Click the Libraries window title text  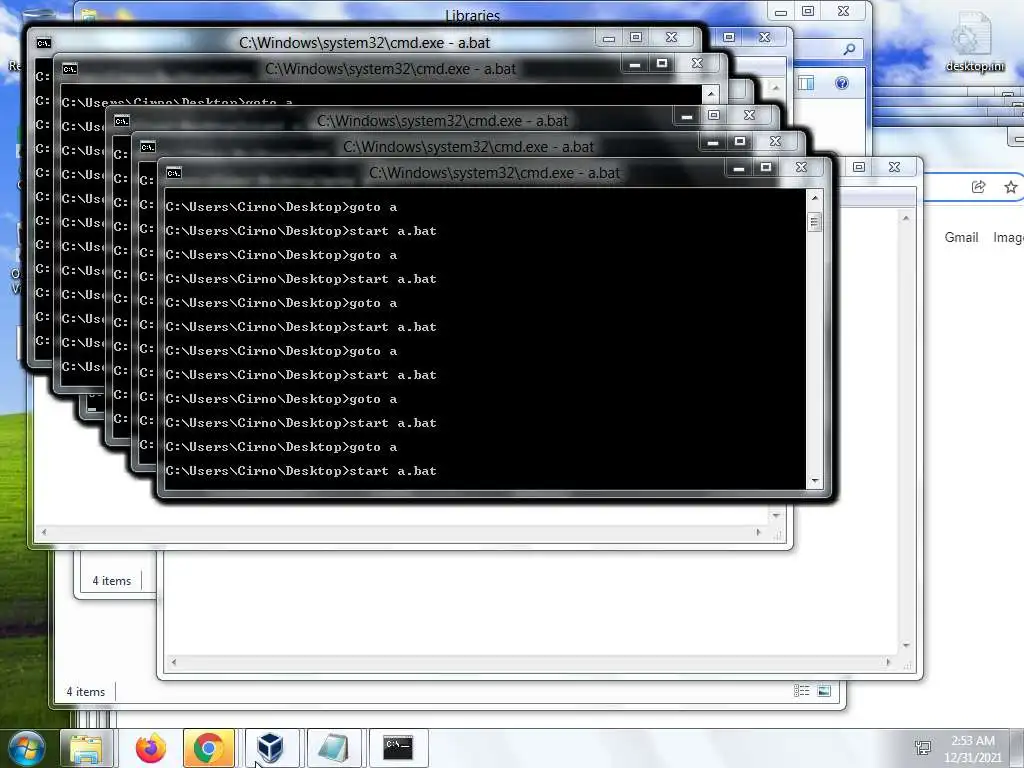[x=472, y=15]
